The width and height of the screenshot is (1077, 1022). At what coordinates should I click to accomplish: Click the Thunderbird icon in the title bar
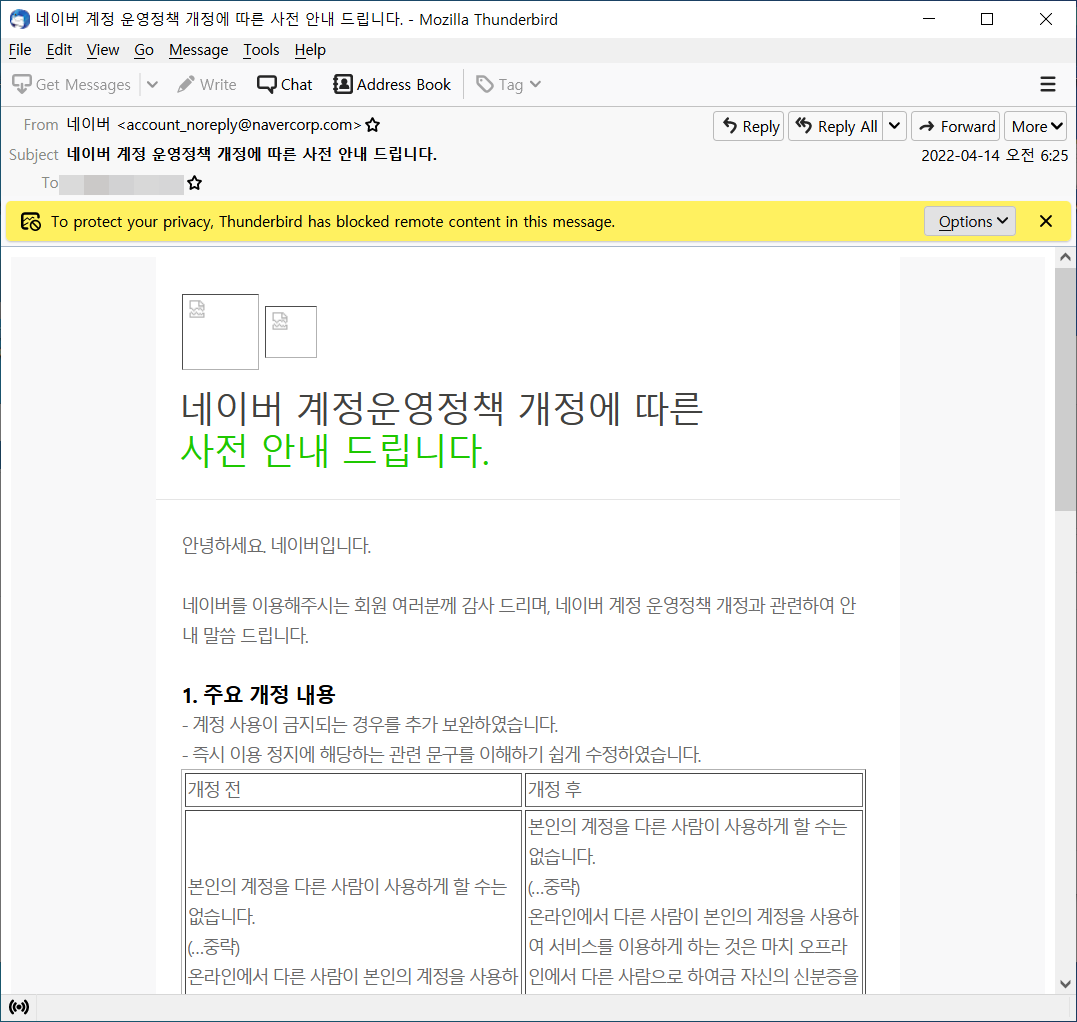pyautogui.click(x=19, y=19)
